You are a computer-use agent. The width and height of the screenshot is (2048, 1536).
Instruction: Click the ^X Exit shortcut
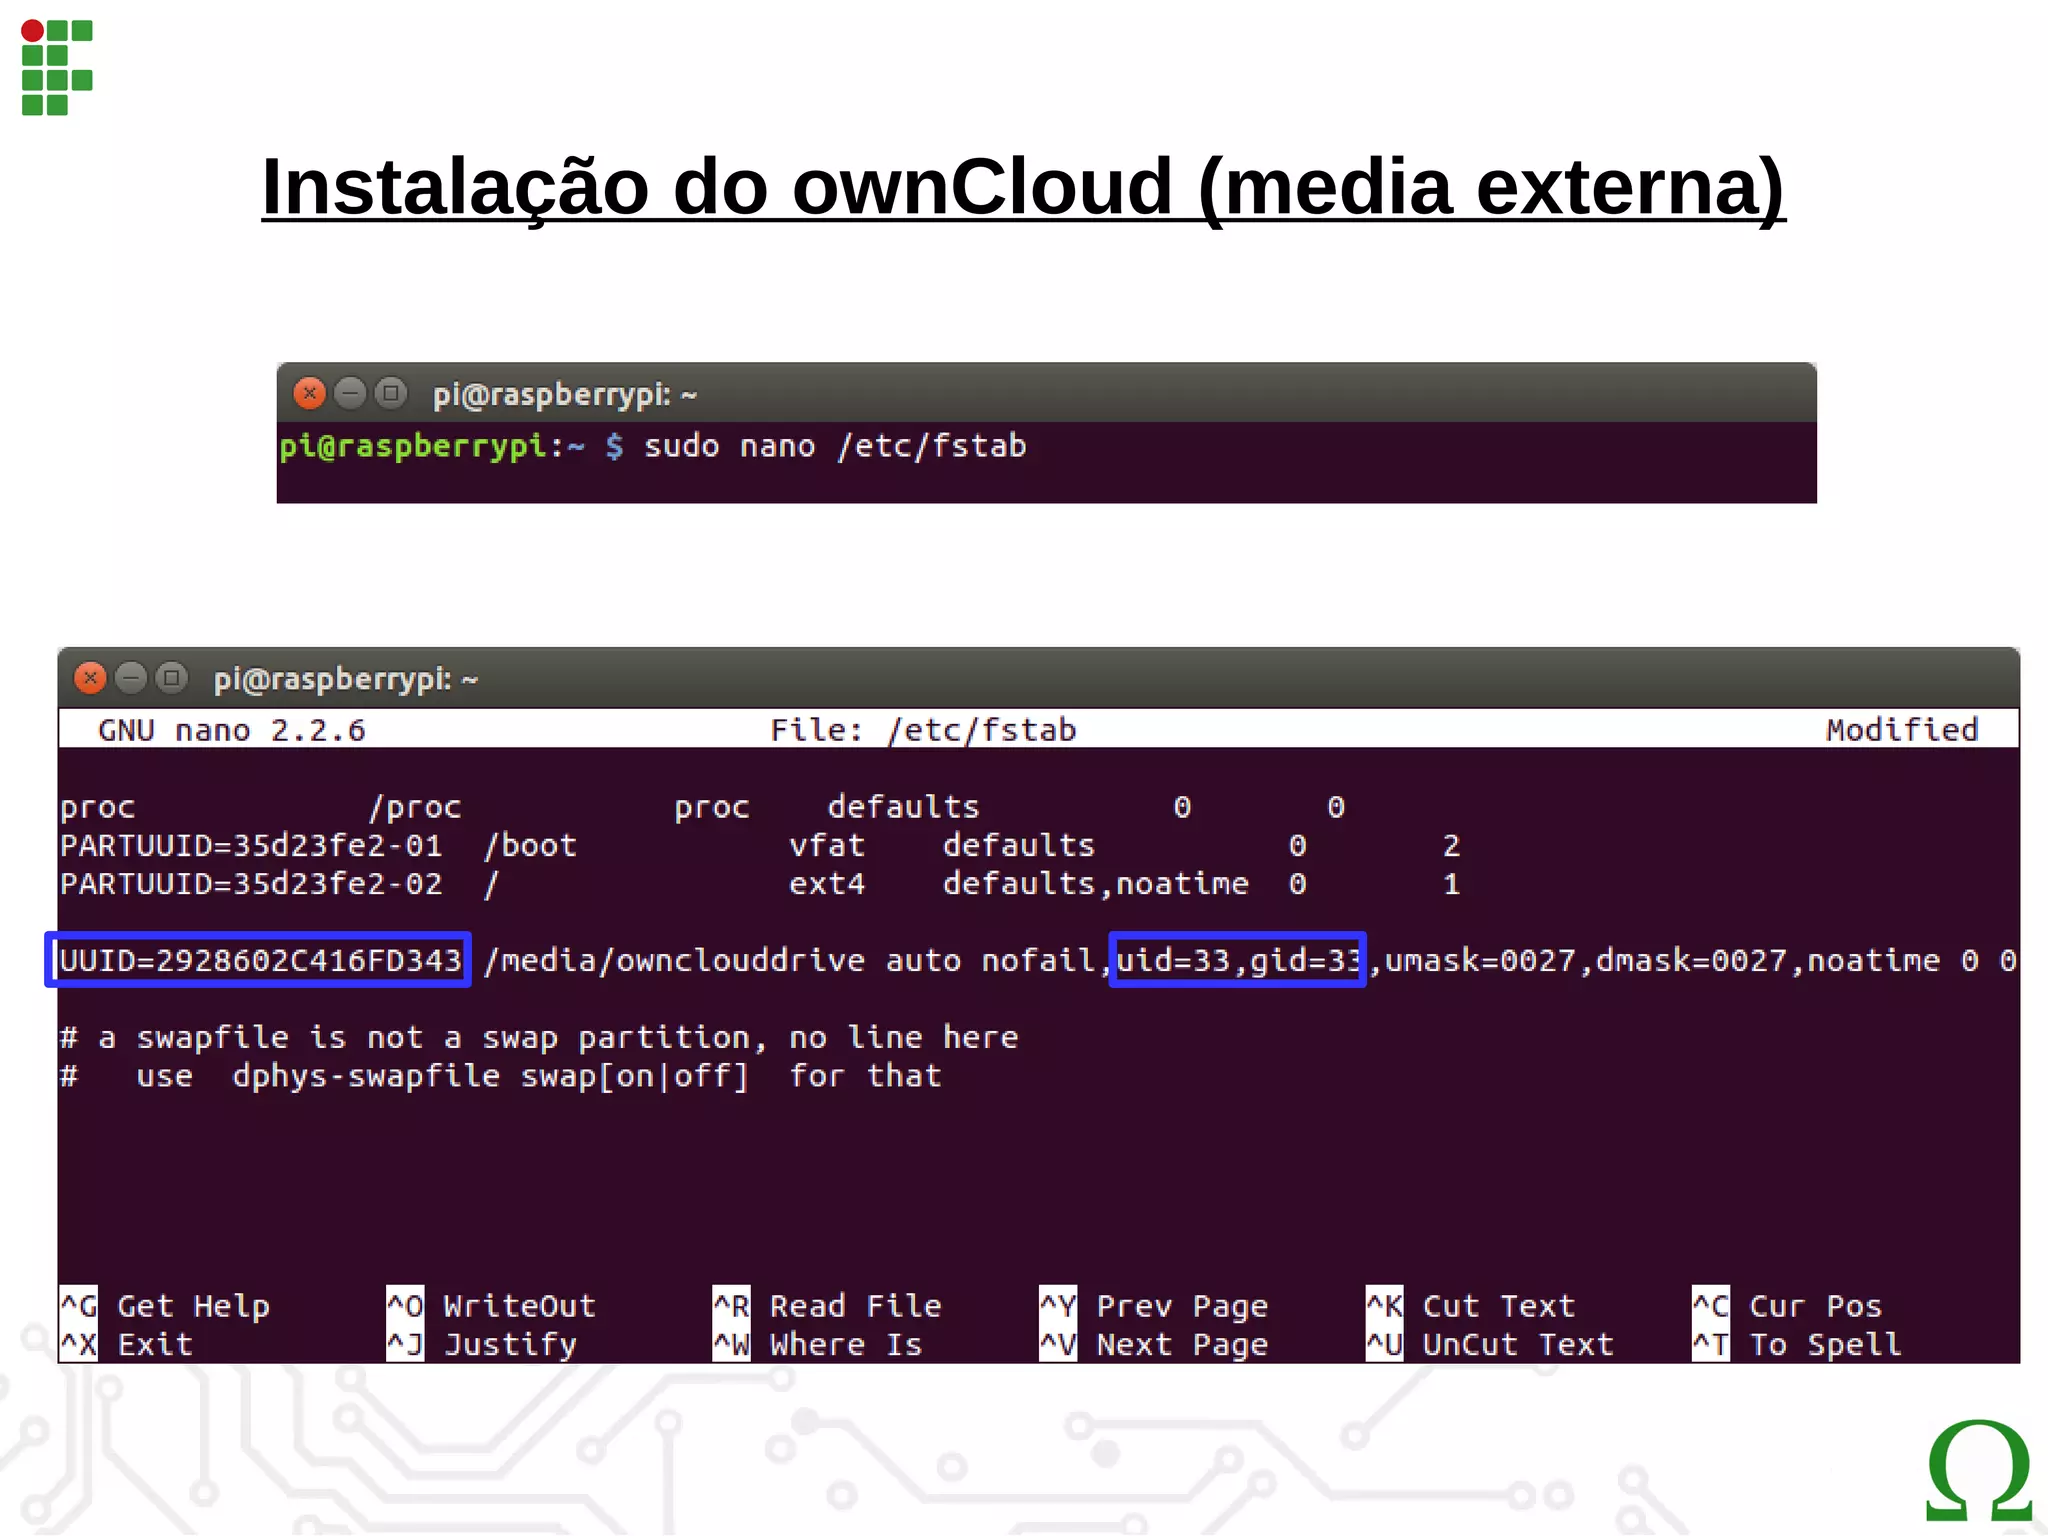(126, 1345)
